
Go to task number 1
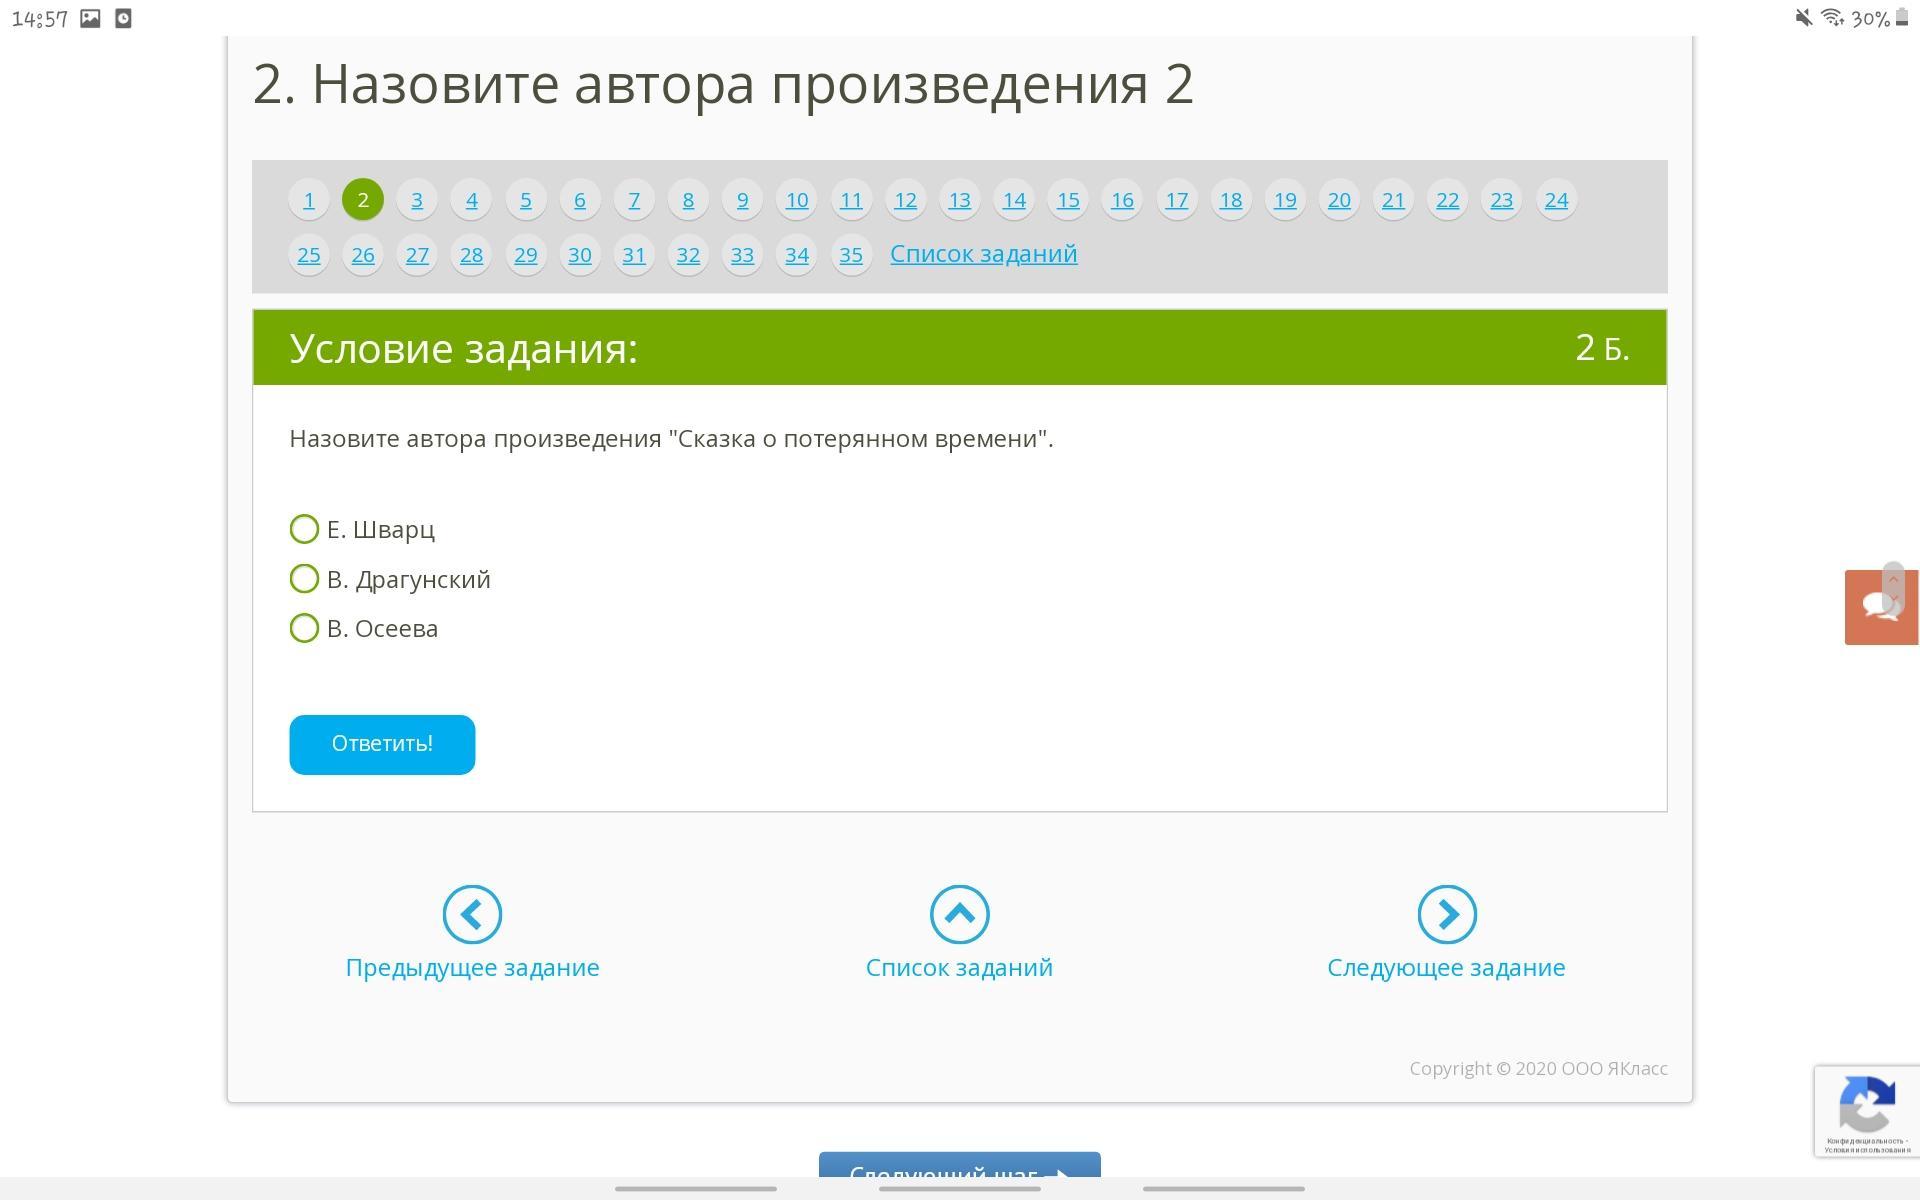point(309,200)
